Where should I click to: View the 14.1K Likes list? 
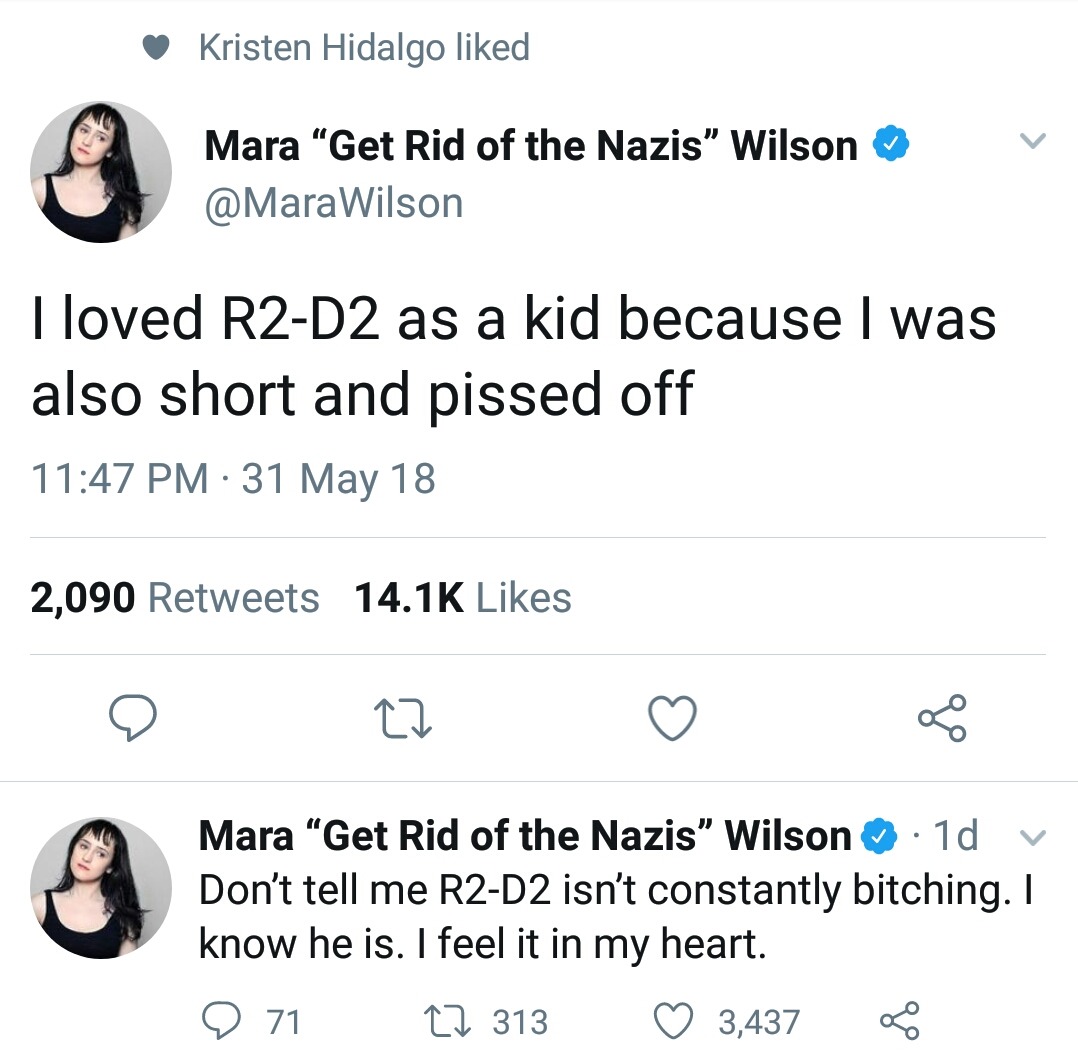[x=463, y=598]
